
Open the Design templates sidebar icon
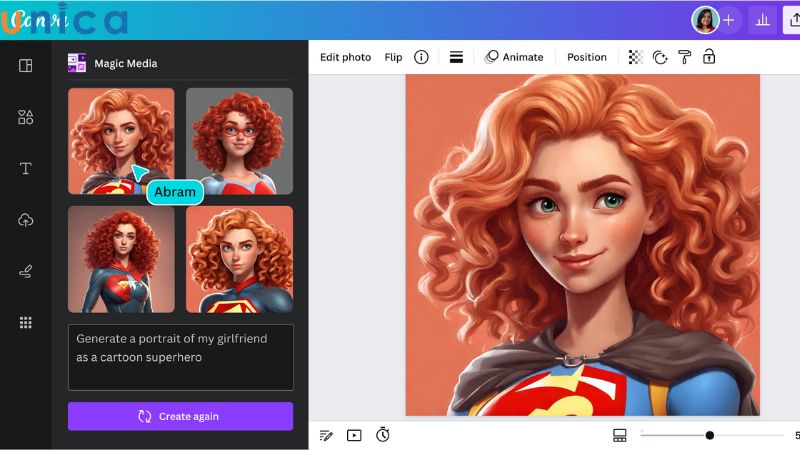[x=26, y=65]
